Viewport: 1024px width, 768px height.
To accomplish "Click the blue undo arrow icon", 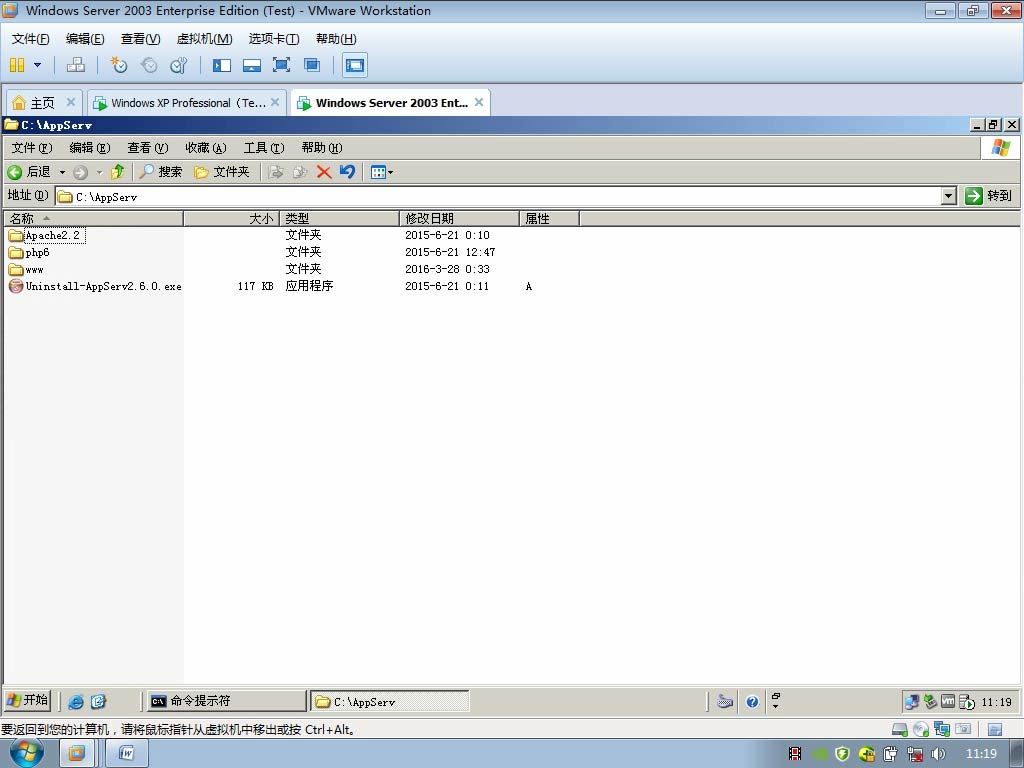I will pos(347,172).
